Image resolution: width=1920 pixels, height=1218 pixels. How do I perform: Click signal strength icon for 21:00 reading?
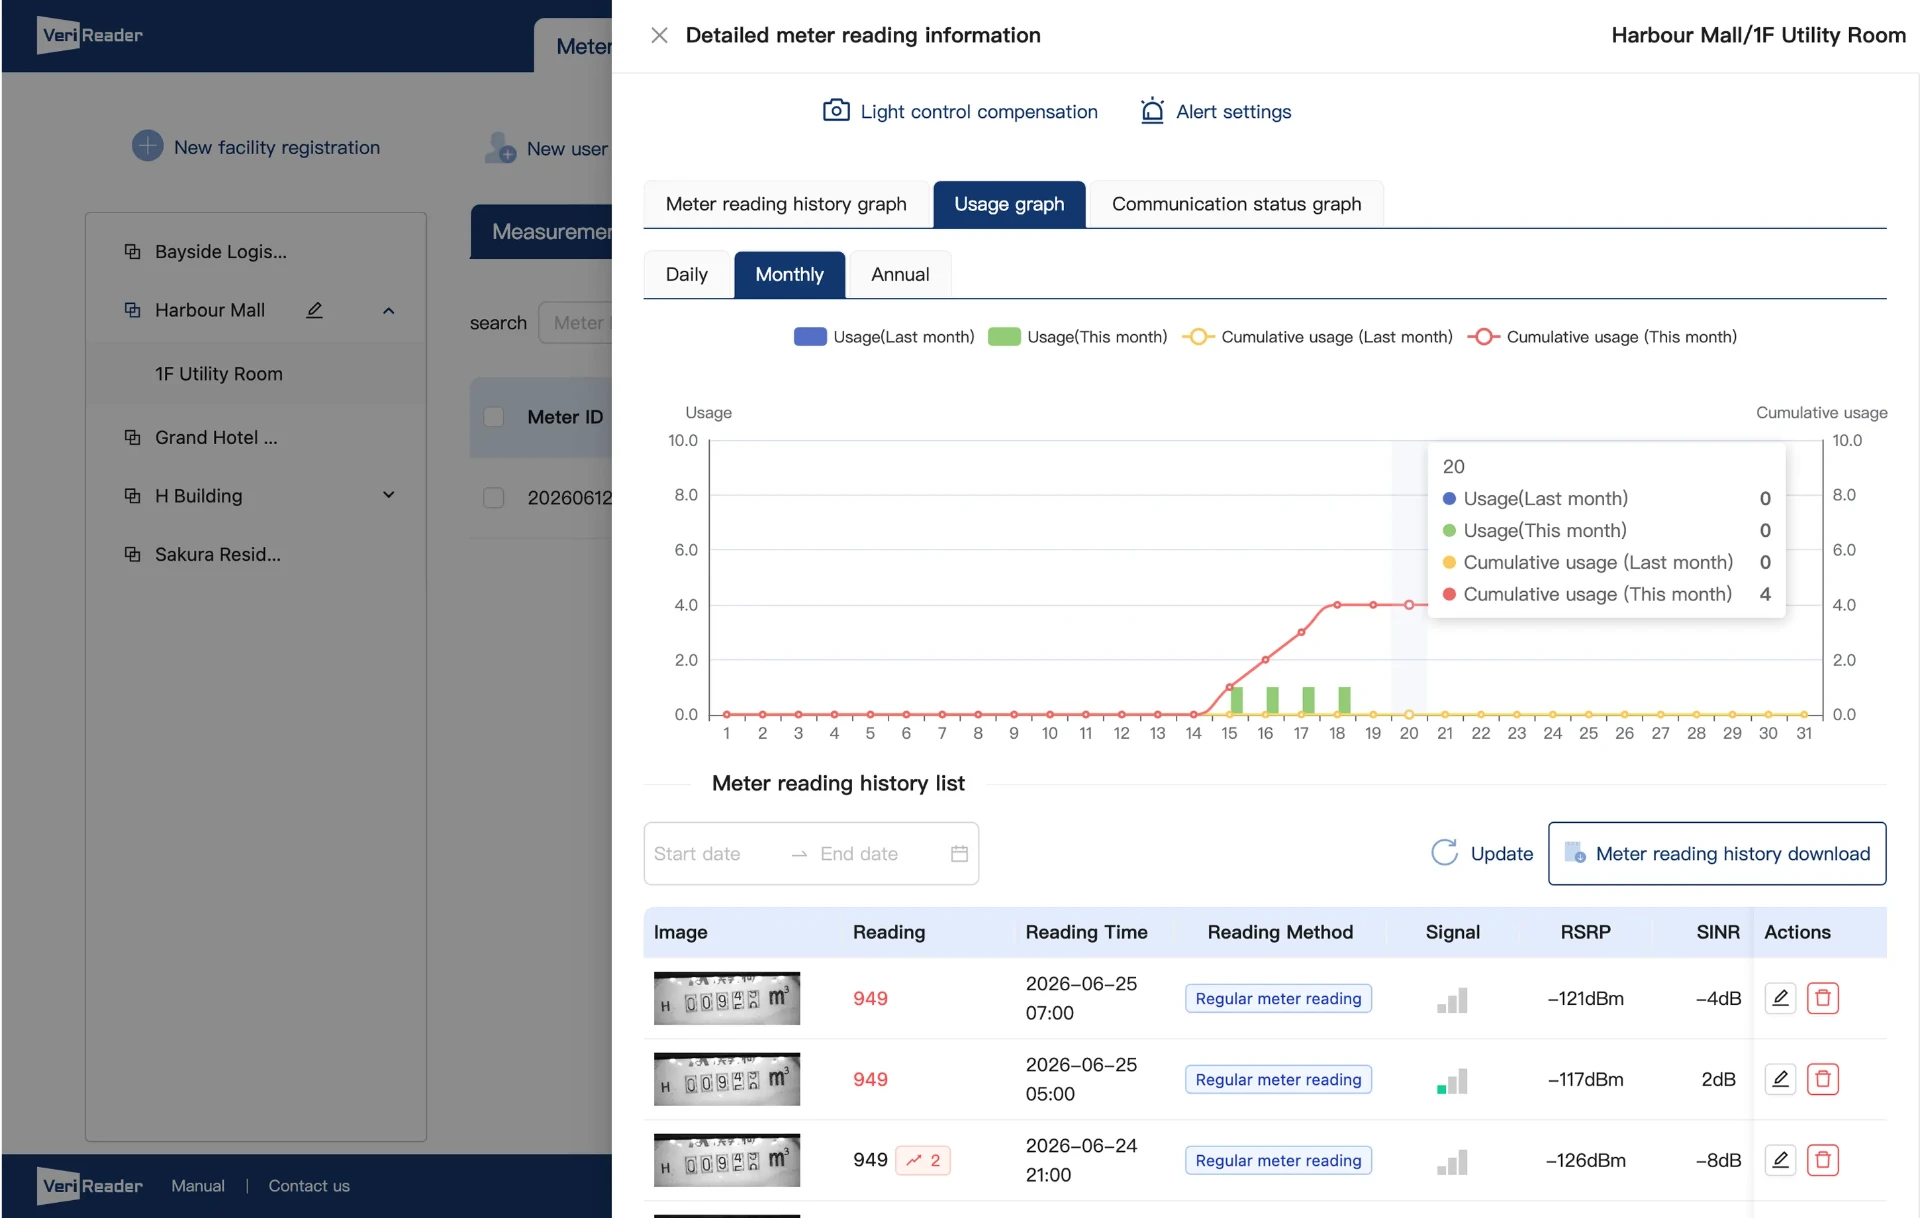coord(1452,1162)
